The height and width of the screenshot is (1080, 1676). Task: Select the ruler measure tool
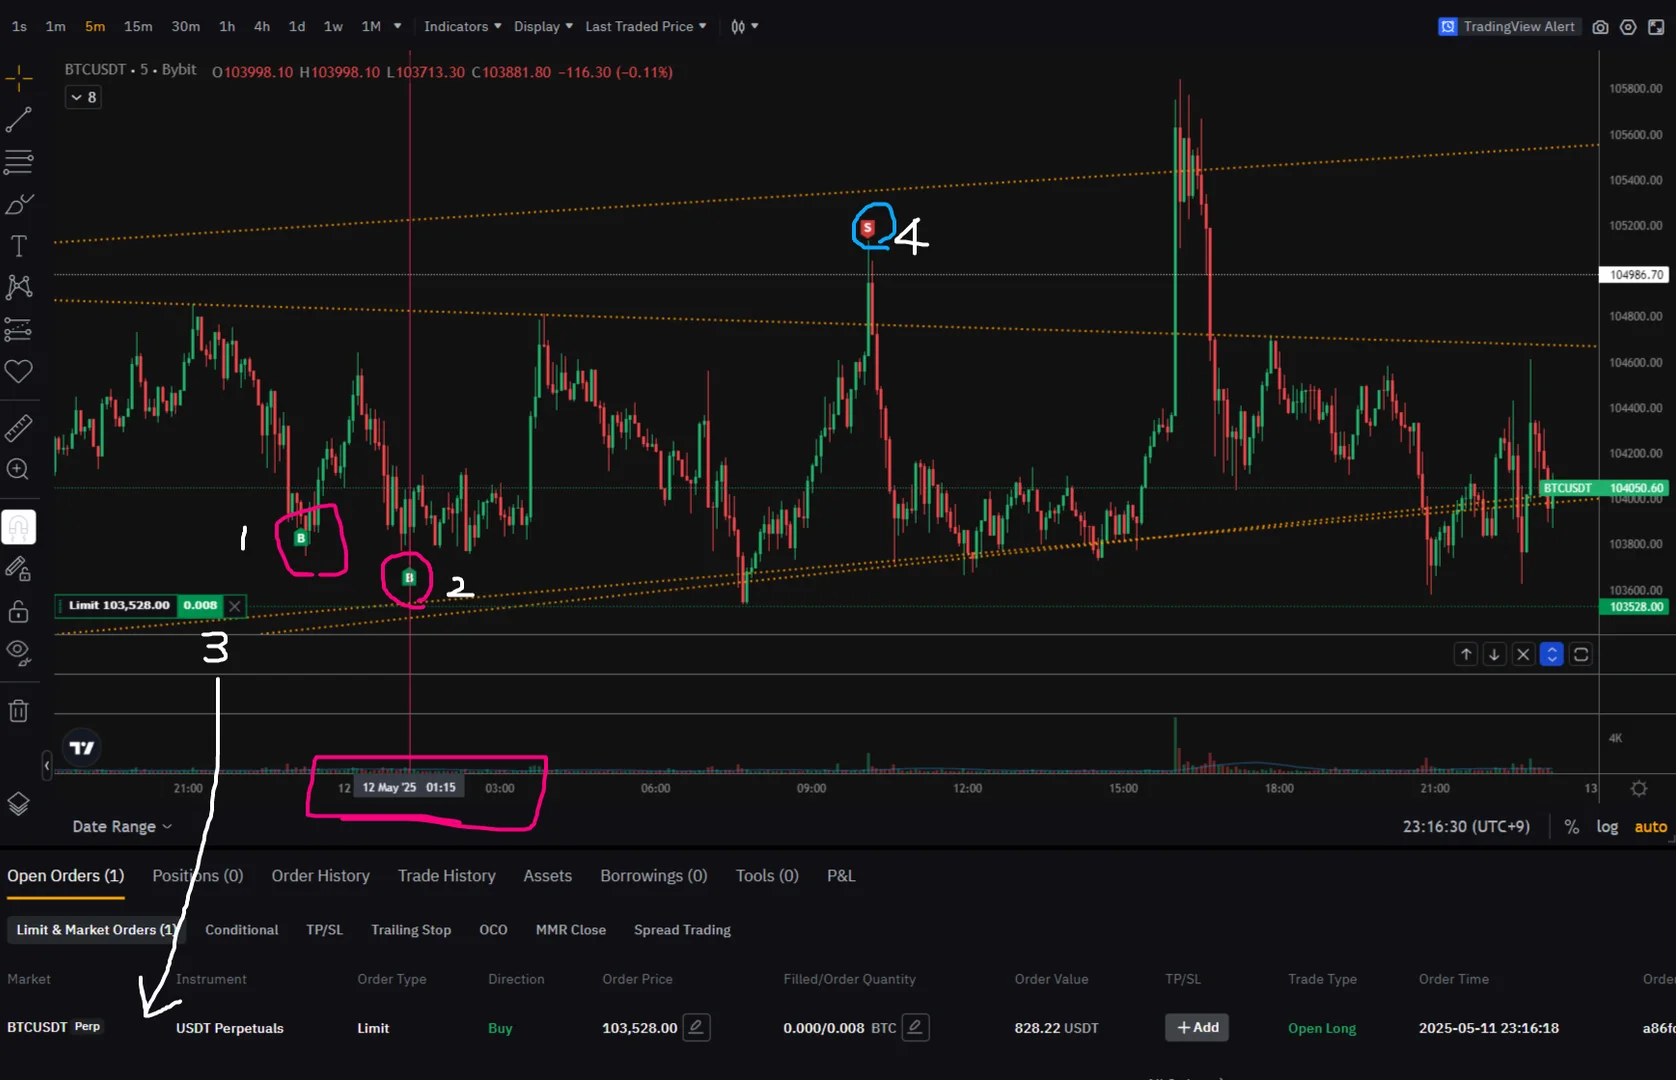click(x=19, y=428)
